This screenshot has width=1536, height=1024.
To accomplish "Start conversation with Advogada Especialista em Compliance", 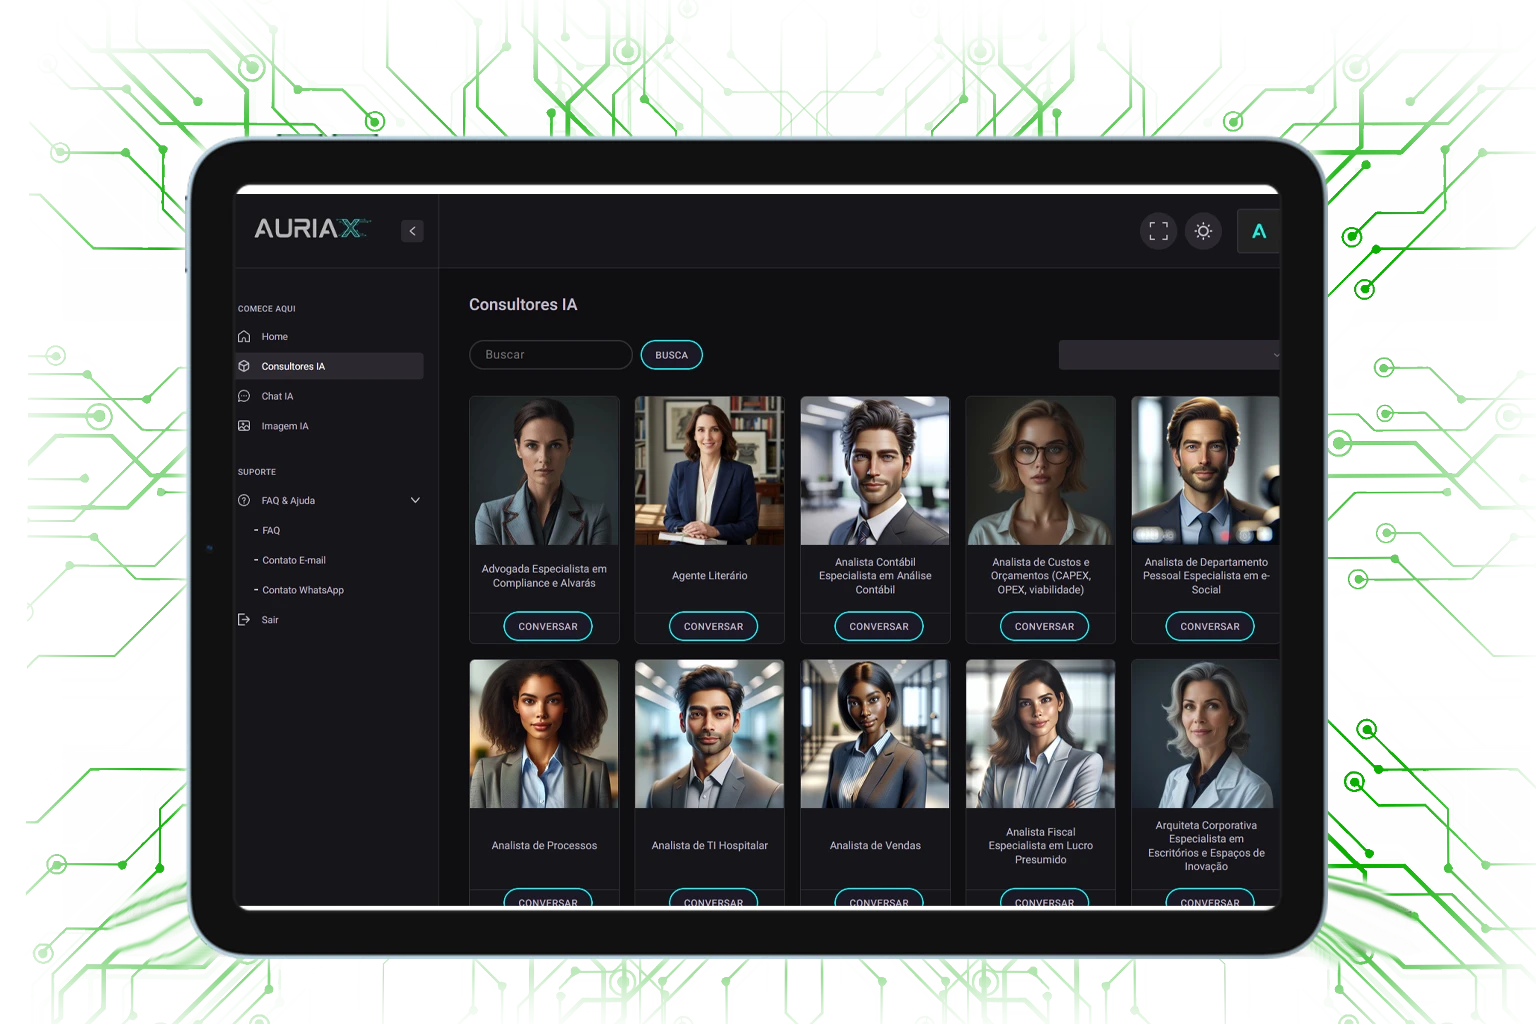I will (548, 627).
